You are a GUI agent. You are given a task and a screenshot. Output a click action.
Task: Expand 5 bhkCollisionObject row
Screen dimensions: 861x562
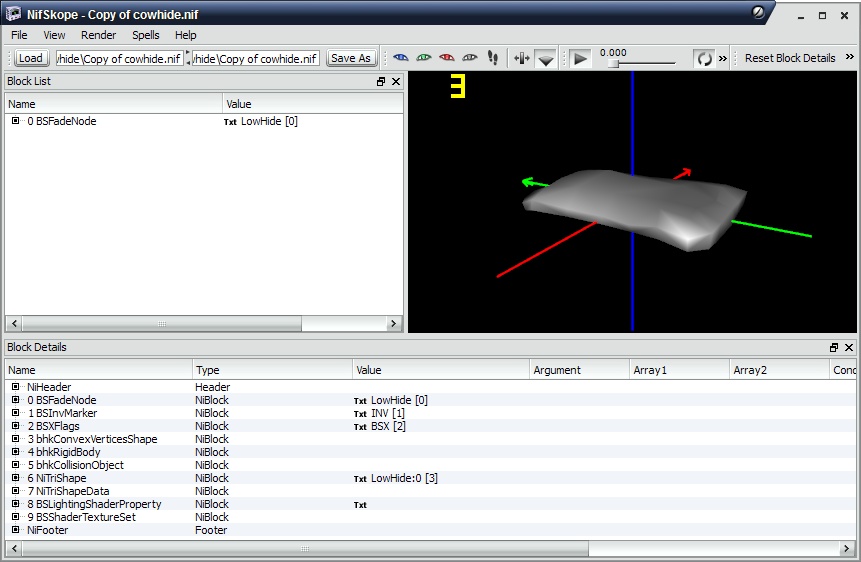[15, 465]
